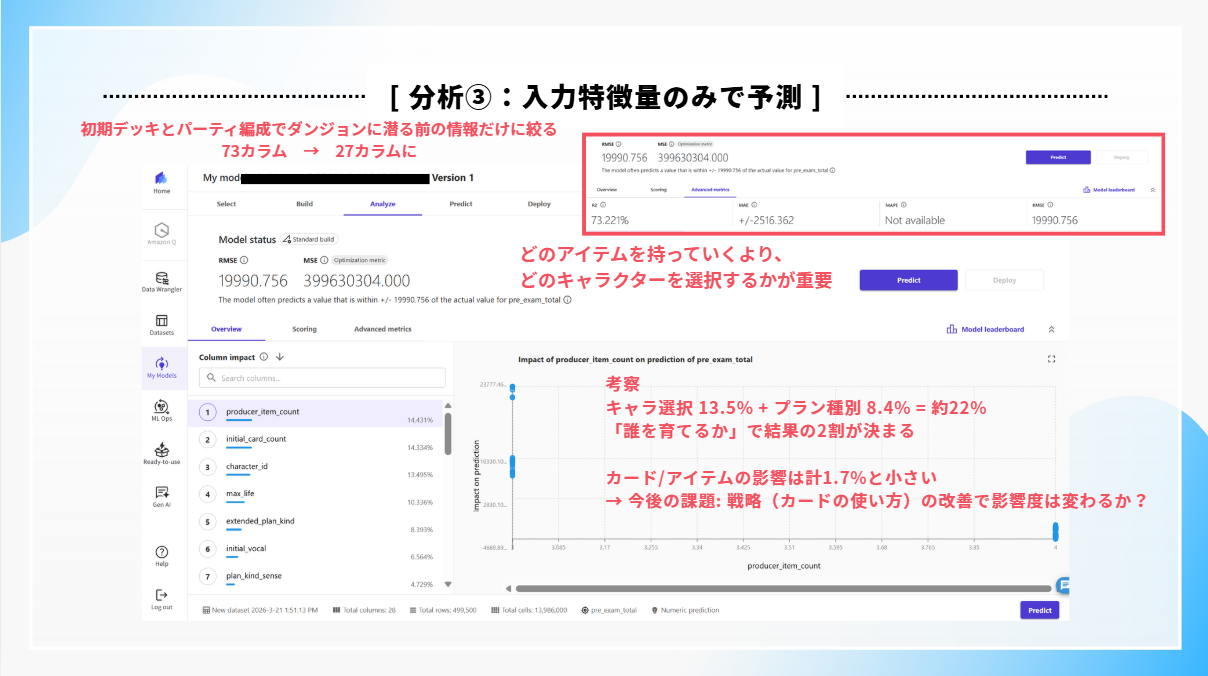
Task: Select the producer_item_count column row
Action: click(x=314, y=413)
